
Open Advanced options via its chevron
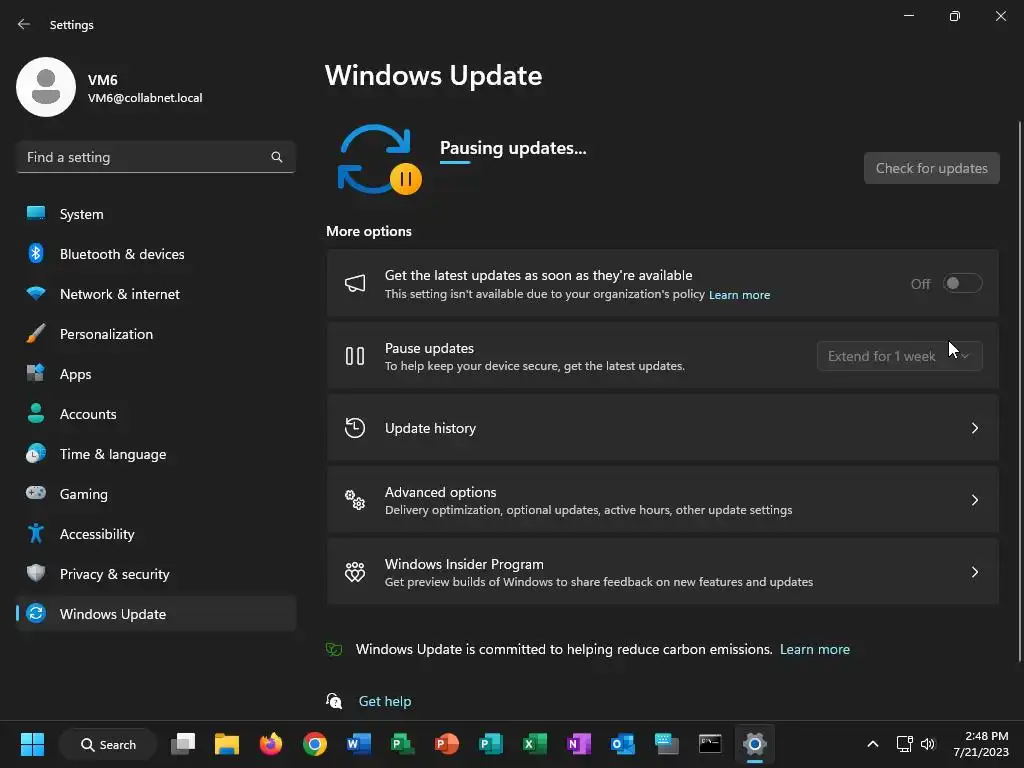pos(974,500)
